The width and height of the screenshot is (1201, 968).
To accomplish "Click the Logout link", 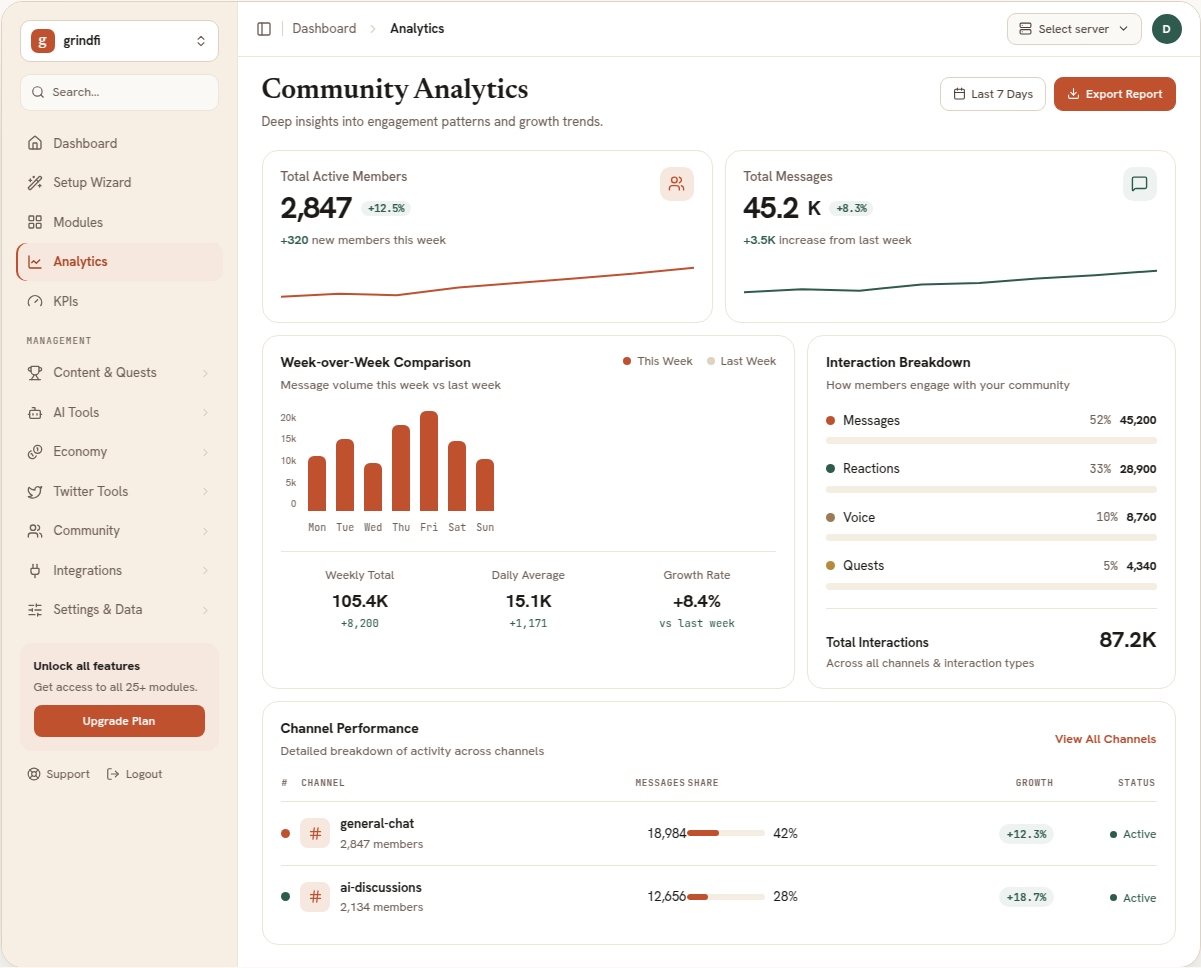I will tap(134, 774).
